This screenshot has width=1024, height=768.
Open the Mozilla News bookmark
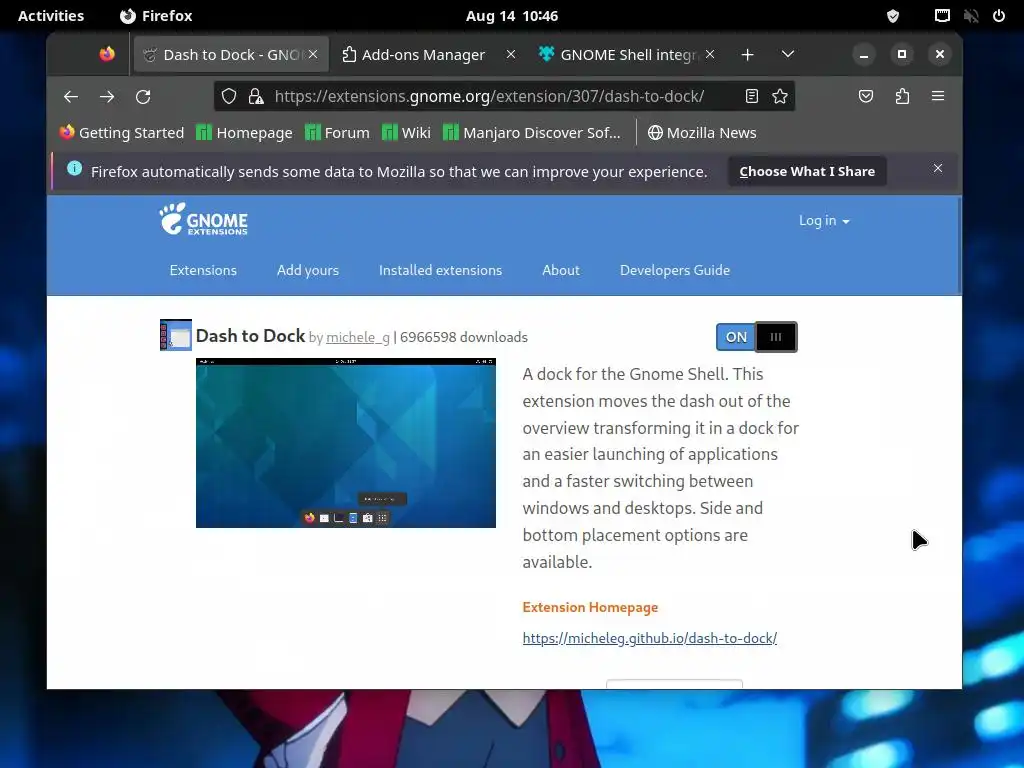(702, 133)
